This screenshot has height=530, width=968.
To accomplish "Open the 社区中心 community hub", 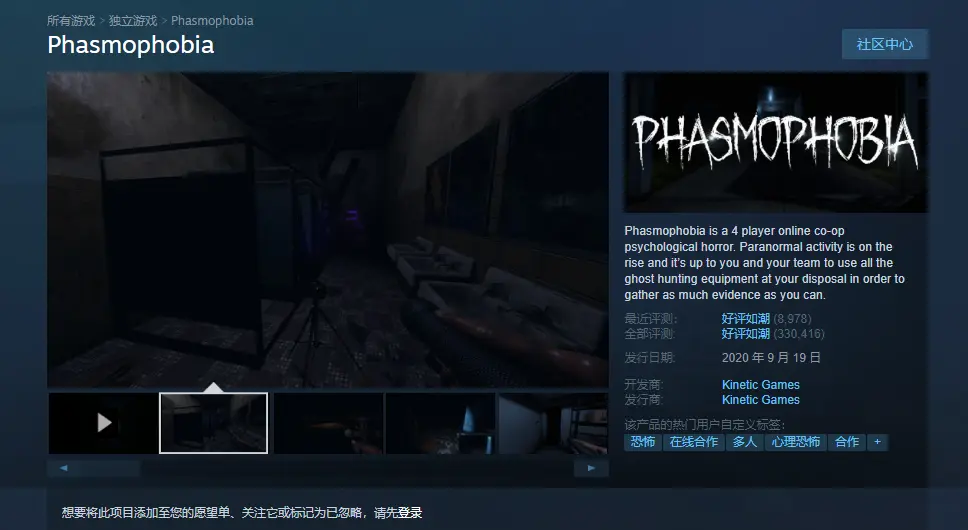I will click(x=884, y=44).
